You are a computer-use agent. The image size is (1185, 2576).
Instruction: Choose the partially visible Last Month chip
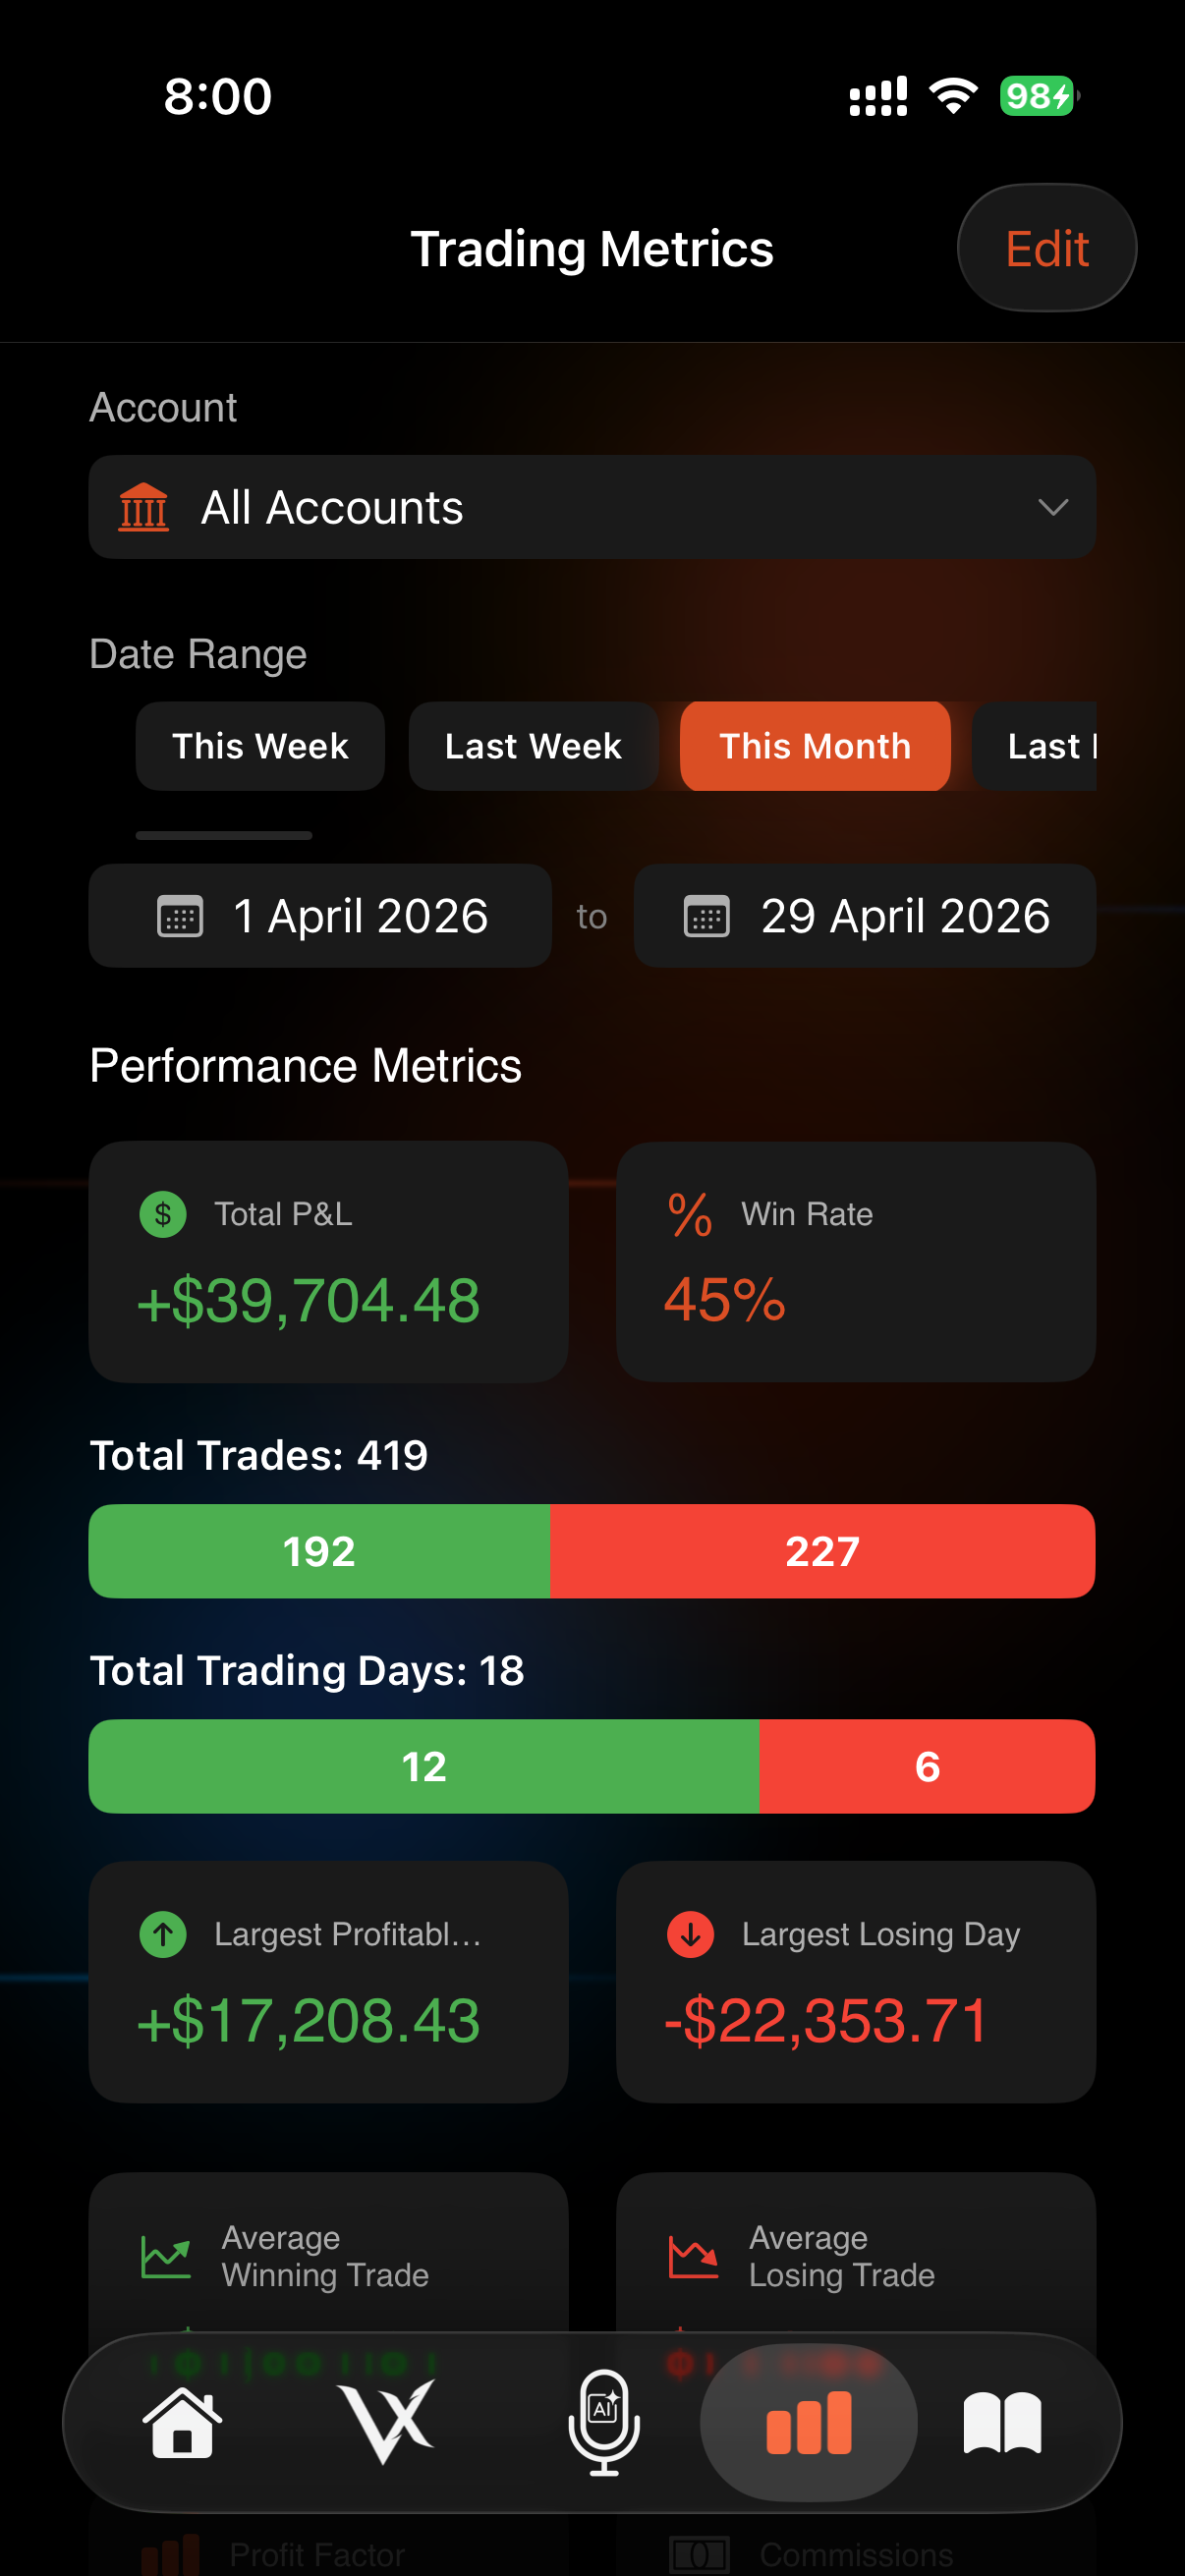(1035, 746)
